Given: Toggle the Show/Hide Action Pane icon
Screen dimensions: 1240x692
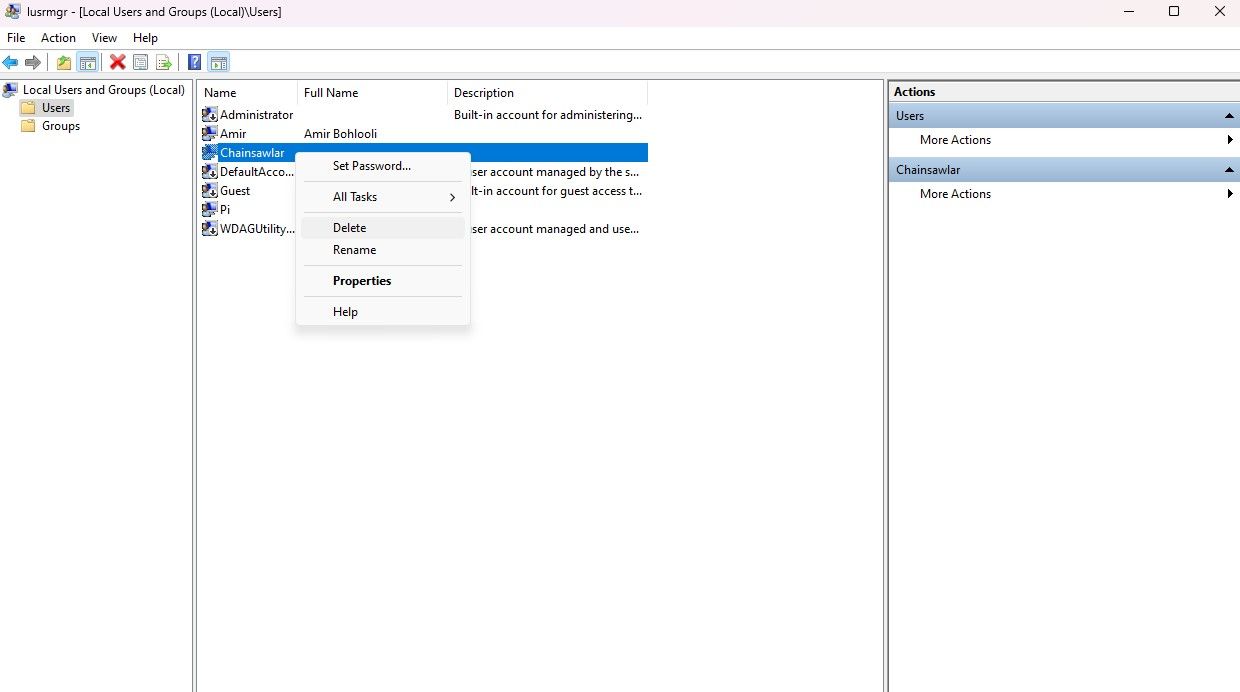Looking at the screenshot, I should click(x=218, y=62).
